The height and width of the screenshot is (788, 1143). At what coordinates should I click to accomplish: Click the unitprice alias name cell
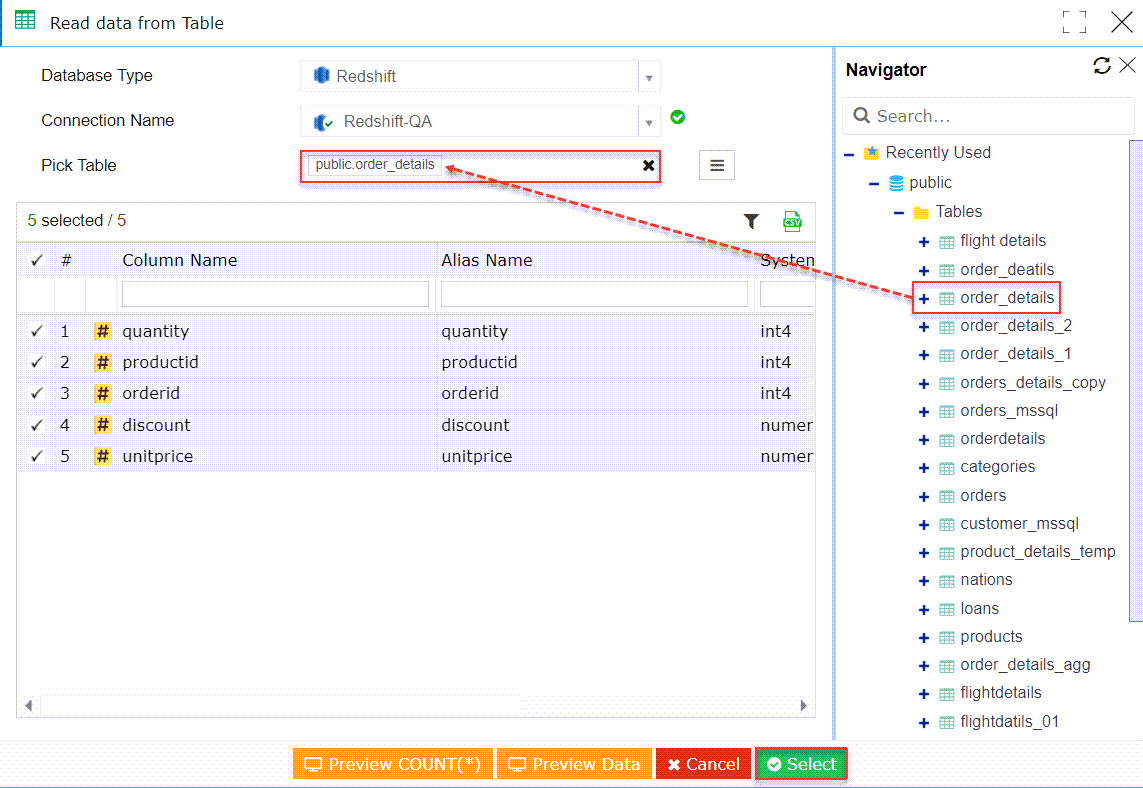click(x=477, y=456)
